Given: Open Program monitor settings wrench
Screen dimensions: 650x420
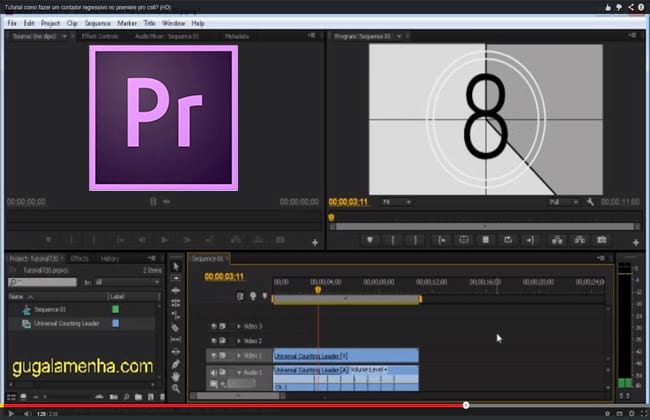Looking at the screenshot, I should pos(590,202).
